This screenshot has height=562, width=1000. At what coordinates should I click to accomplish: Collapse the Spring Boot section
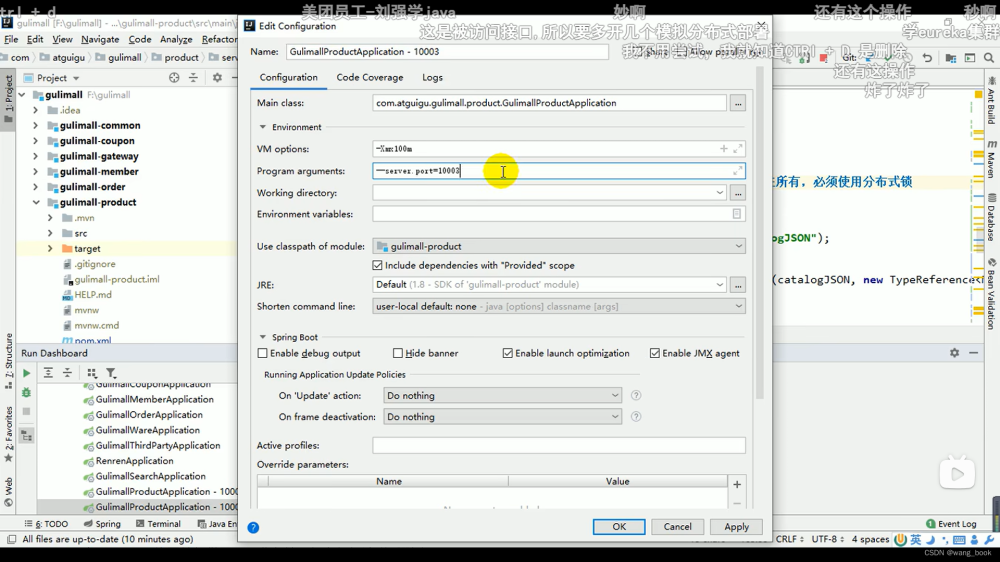click(263, 337)
